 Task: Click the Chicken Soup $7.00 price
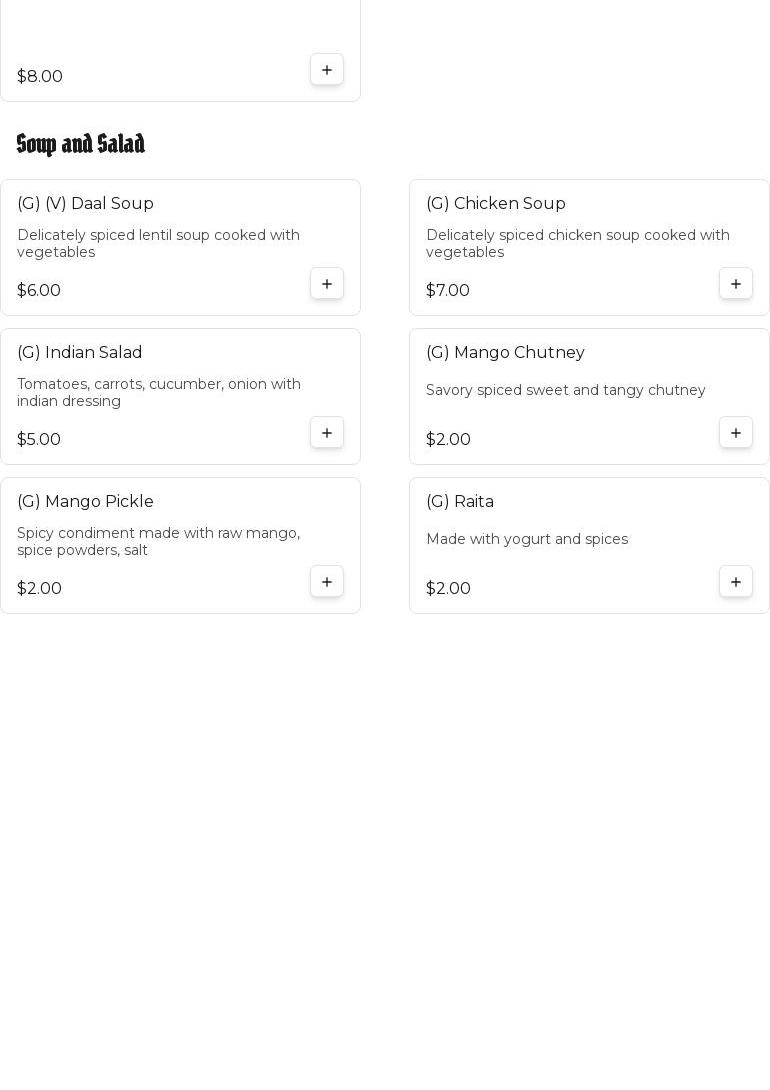(448, 291)
